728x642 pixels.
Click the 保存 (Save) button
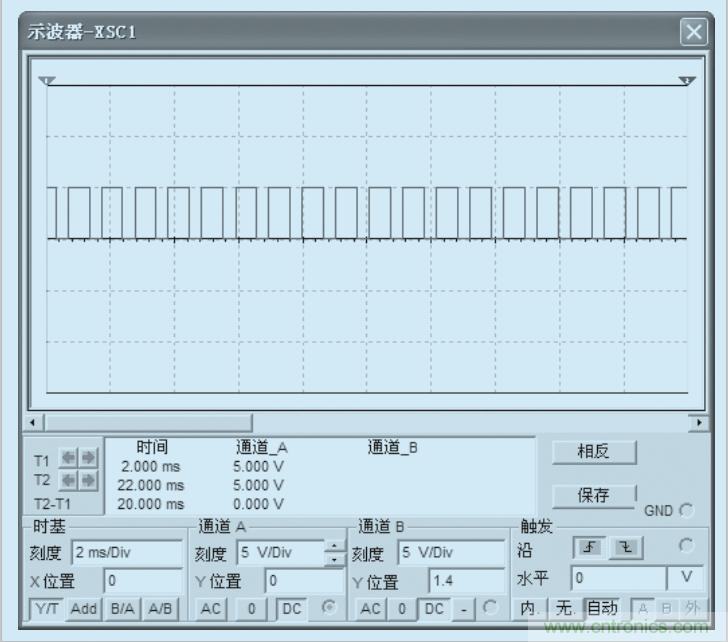click(x=593, y=496)
